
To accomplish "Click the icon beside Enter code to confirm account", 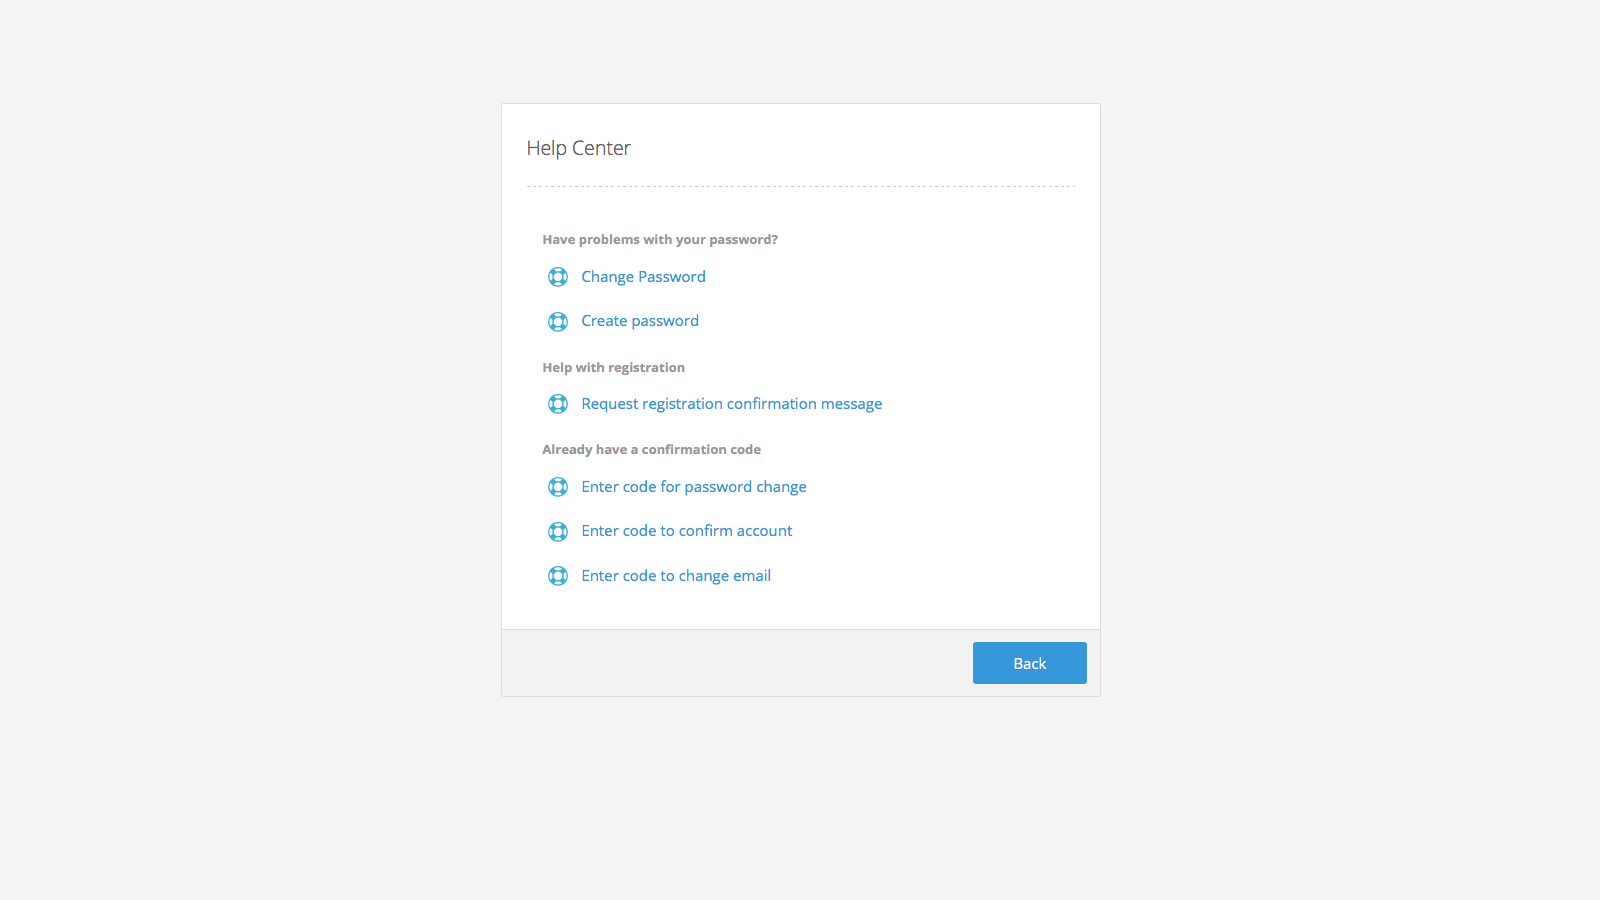I will coord(558,531).
